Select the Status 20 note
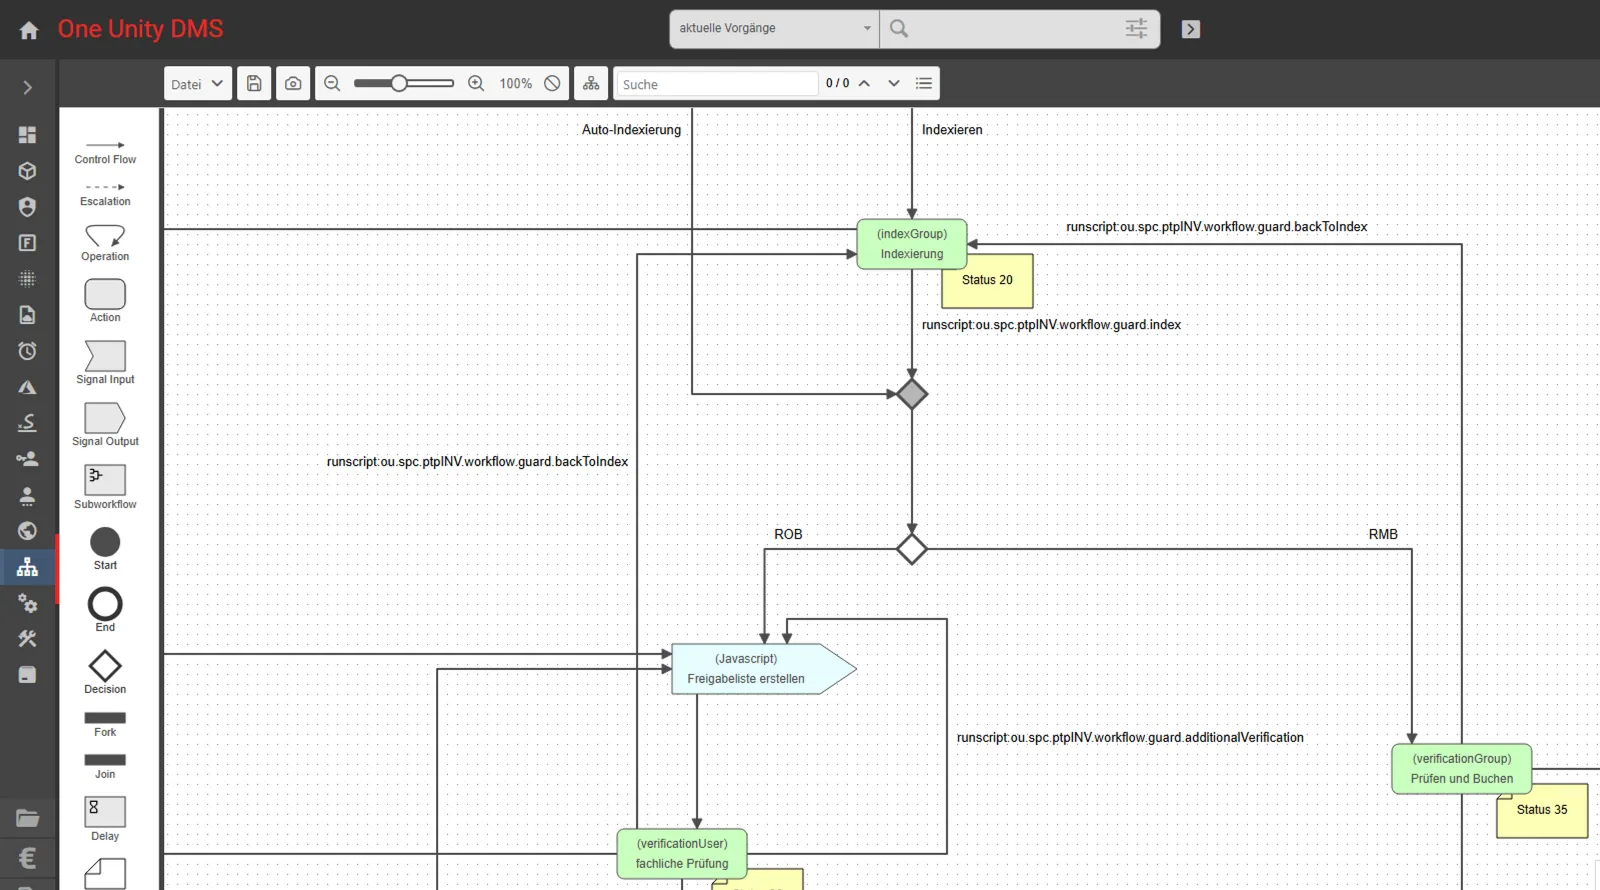This screenshot has height=890, width=1600. tap(987, 281)
